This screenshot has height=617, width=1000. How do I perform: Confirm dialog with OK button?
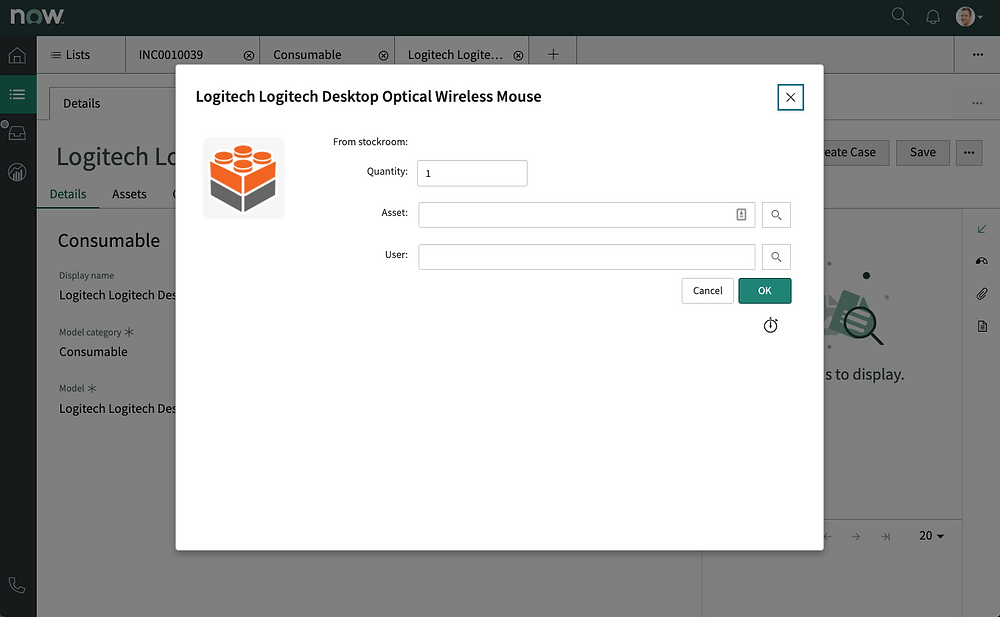tap(765, 291)
